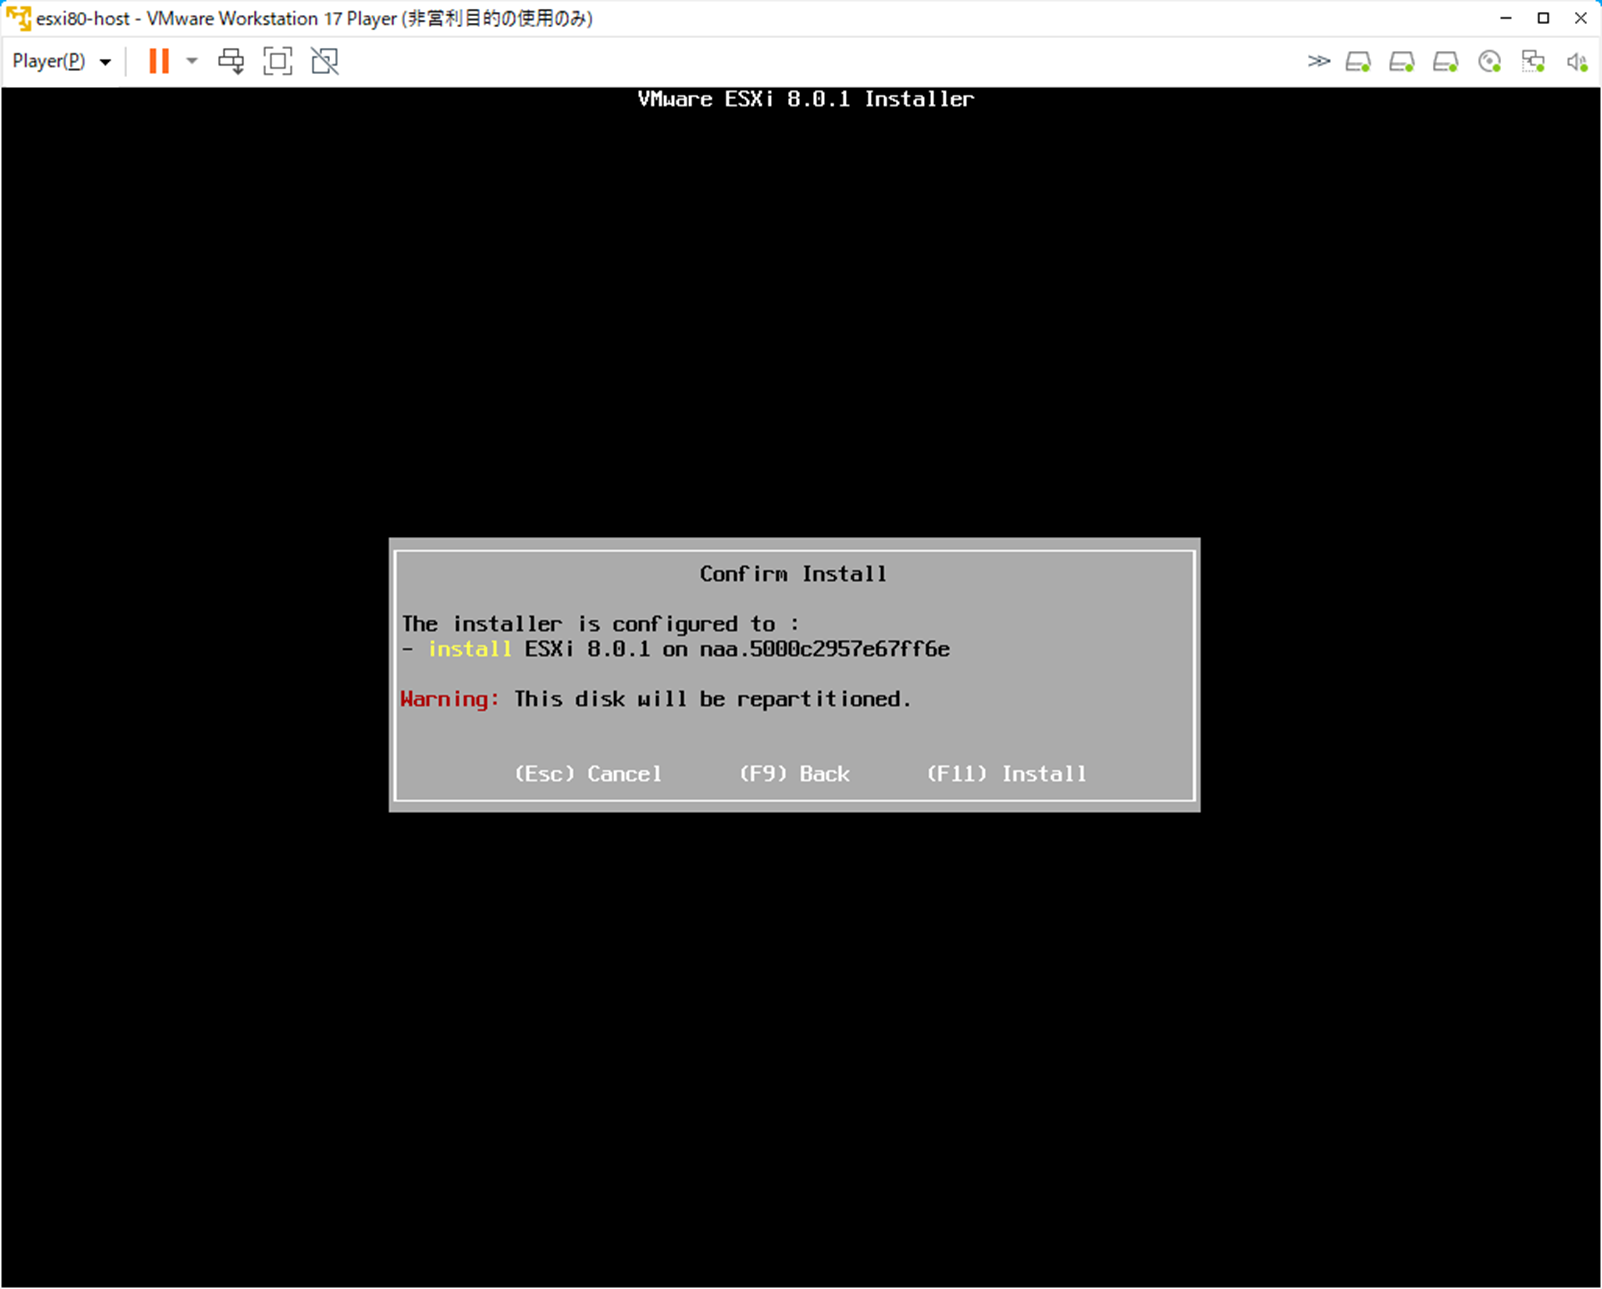Viewport: 1602px width, 1289px height.
Task: Close the VMware Player window
Action: (x=1581, y=18)
